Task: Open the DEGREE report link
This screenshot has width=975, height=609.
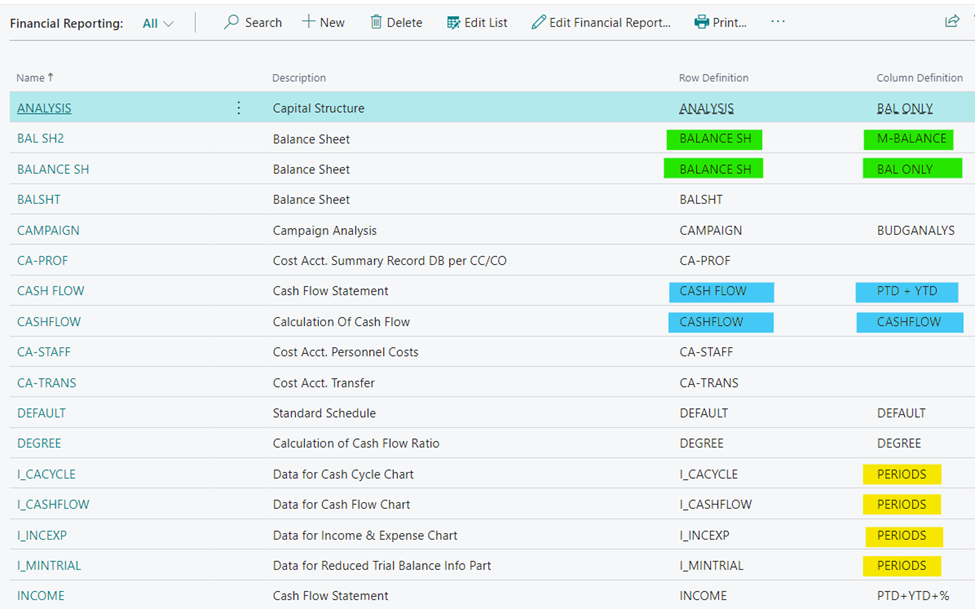Action: [39, 444]
